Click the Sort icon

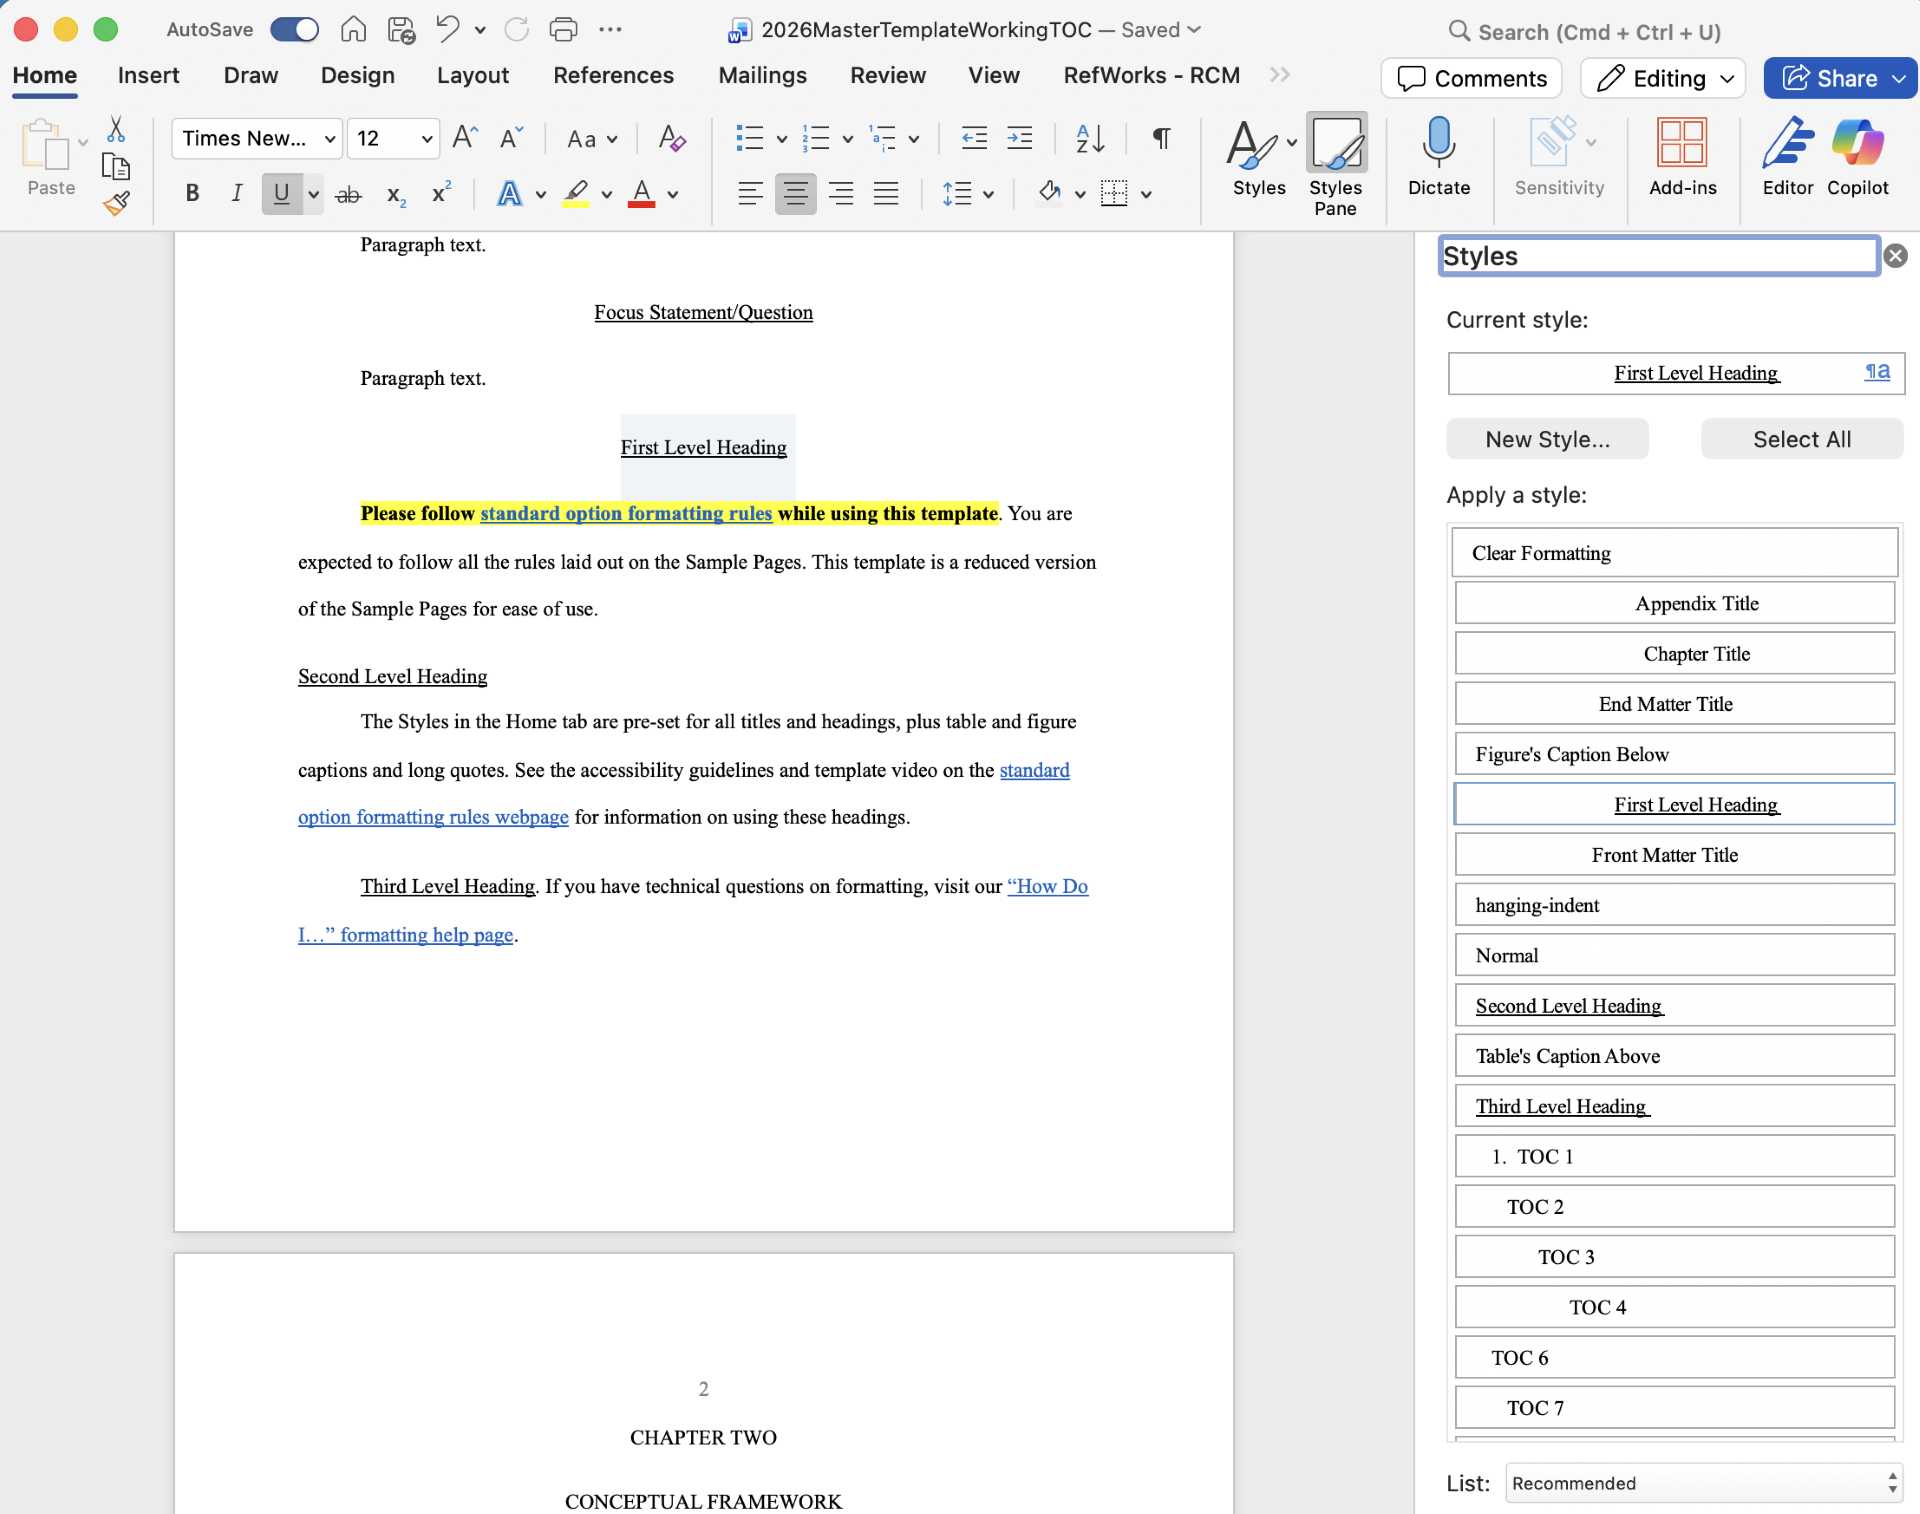point(1089,139)
